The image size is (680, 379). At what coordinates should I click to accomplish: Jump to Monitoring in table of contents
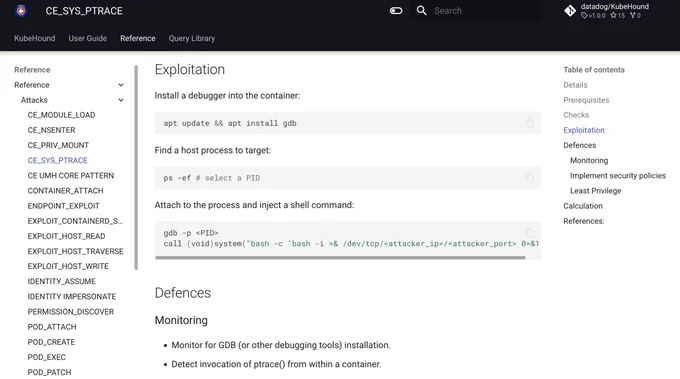(x=589, y=160)
